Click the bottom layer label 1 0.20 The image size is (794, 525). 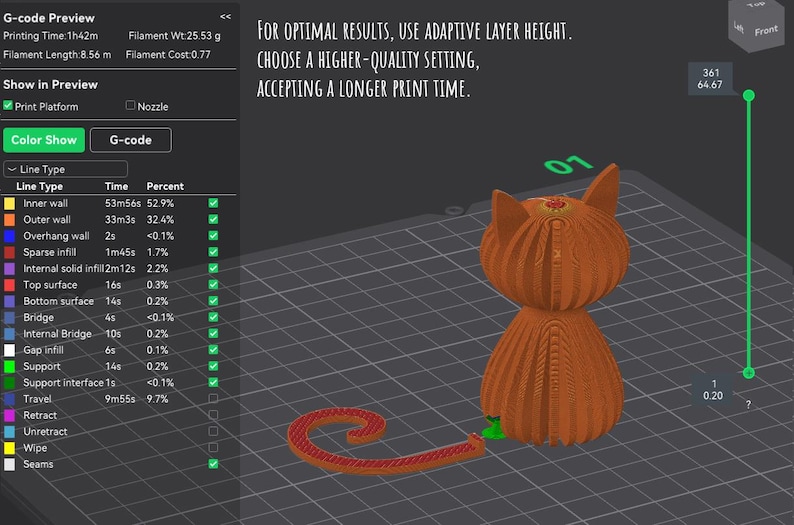click(713, 389)
